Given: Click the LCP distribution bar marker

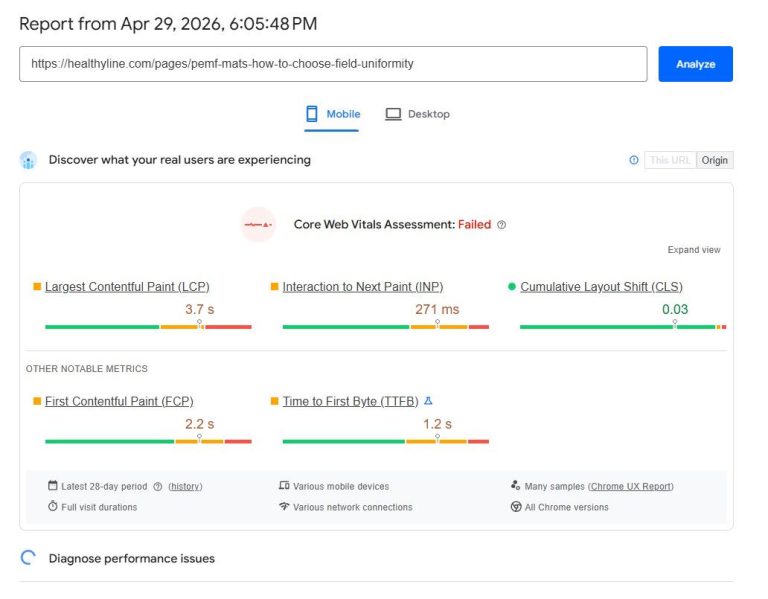Looking at the screenshot, I should click(x=199, y=323).
